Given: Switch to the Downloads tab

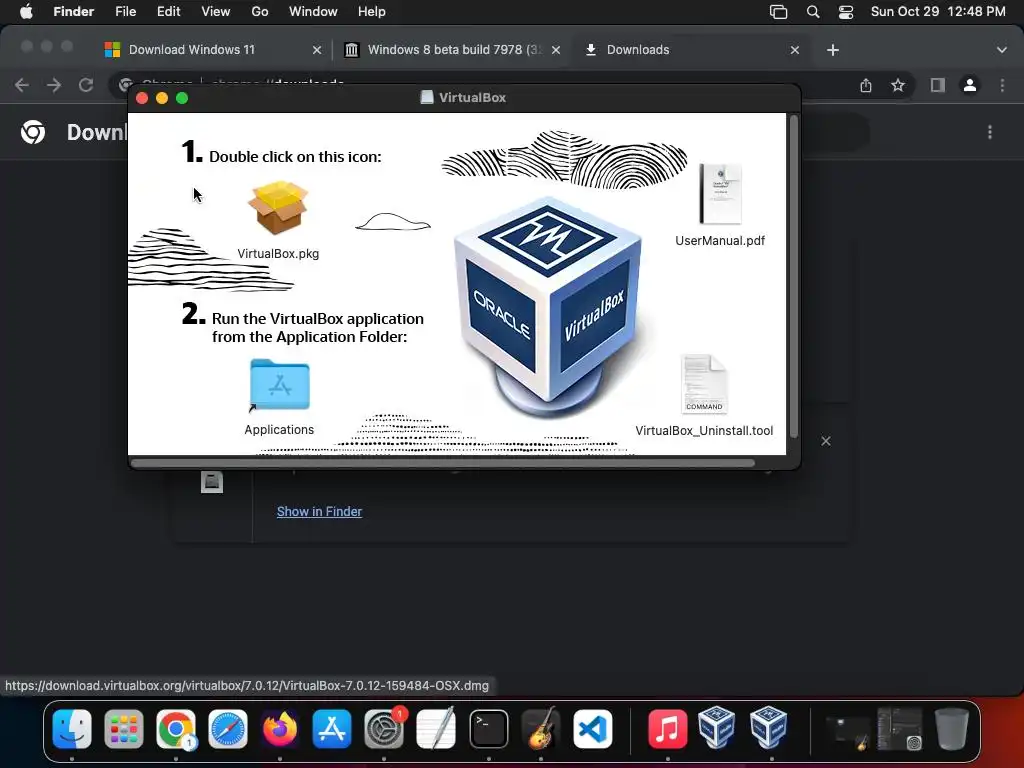Looking at the screenshot, I should pos(691,50).
